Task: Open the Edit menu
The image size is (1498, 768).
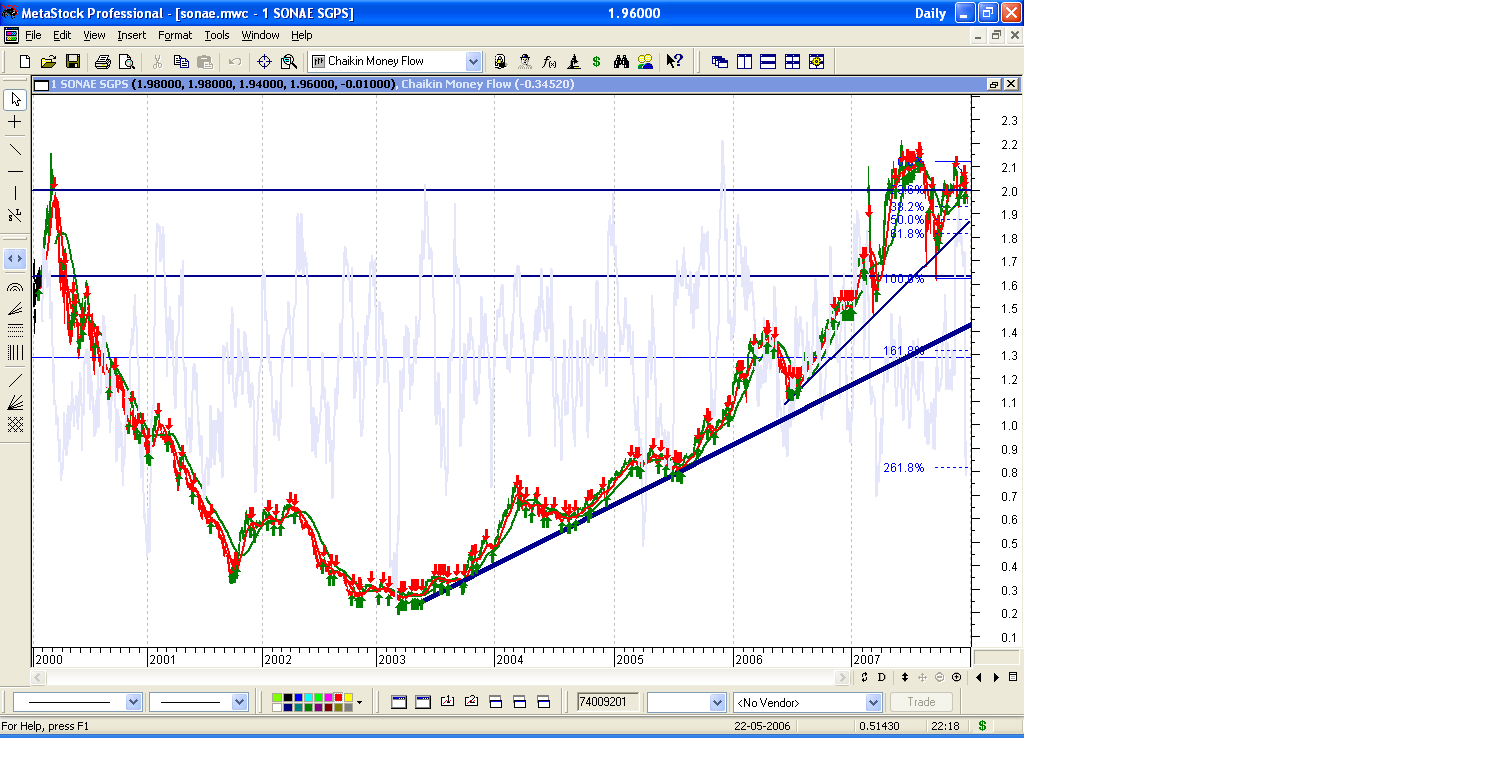Action: [62, 35]
